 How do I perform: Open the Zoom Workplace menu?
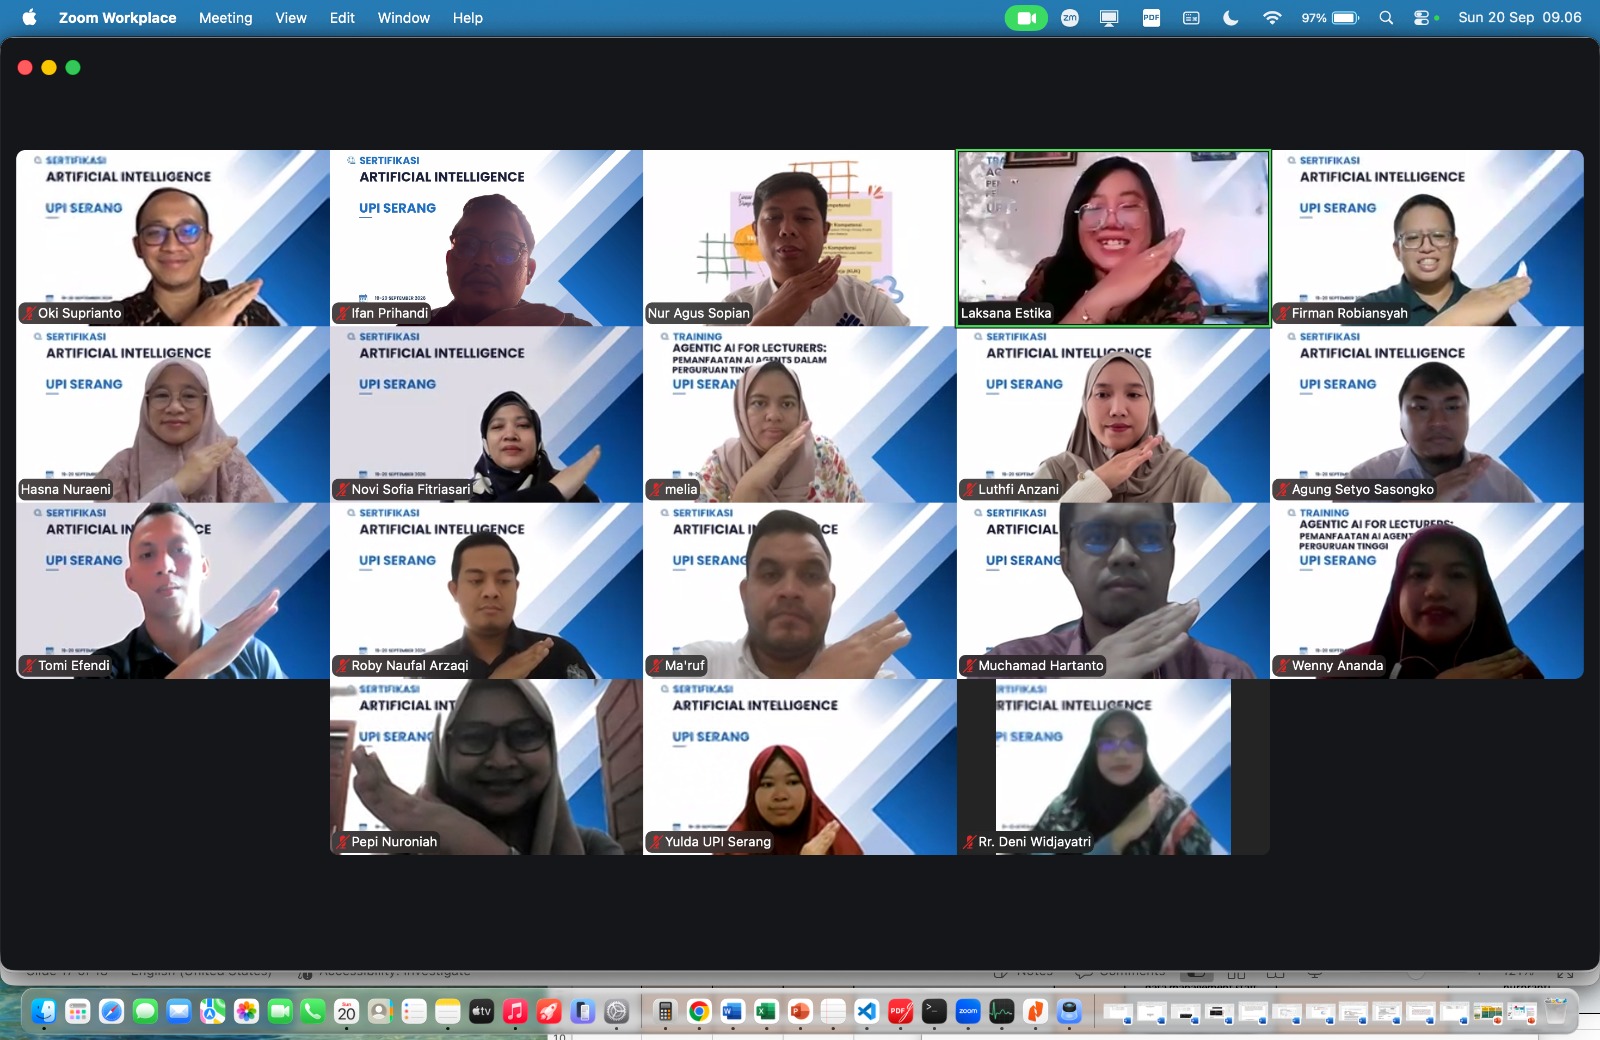[117, 18]
